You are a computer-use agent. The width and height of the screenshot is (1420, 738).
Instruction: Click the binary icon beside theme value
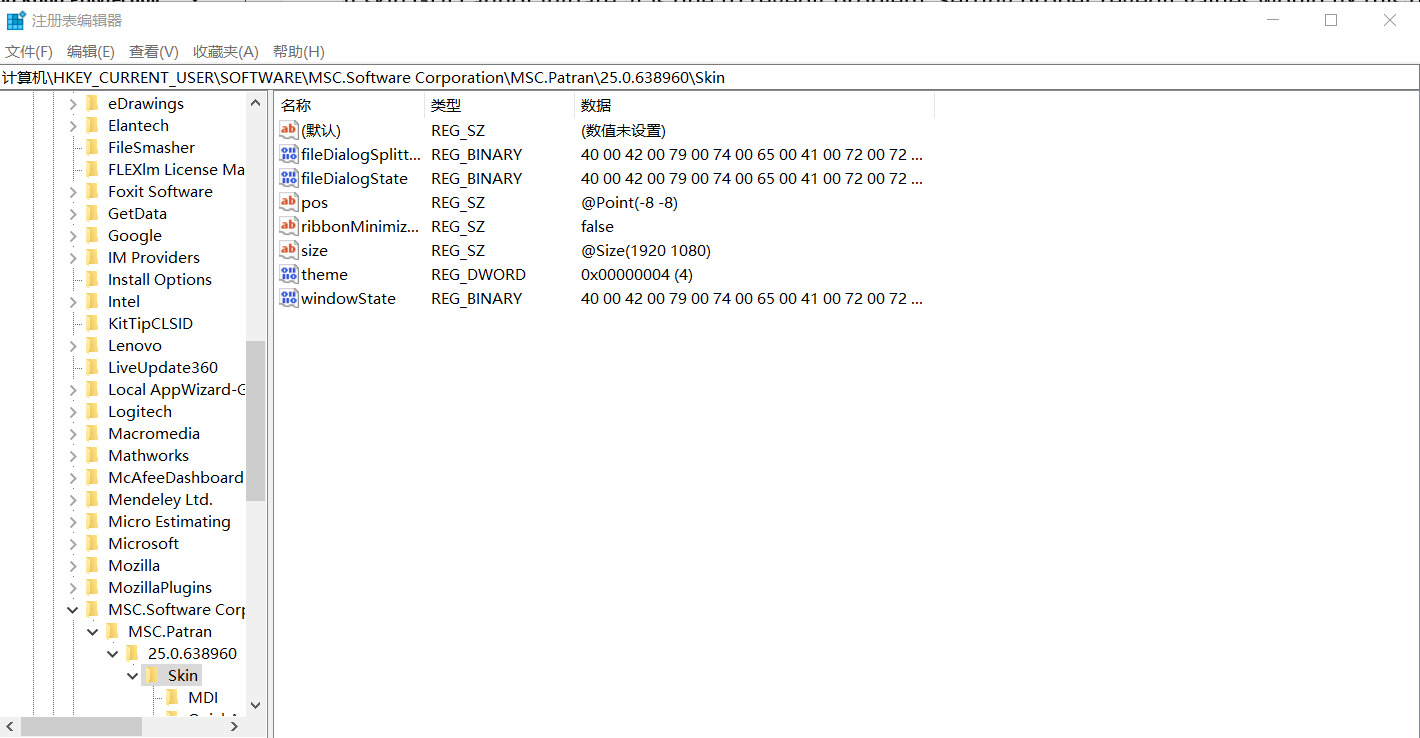tap(288, 274)
